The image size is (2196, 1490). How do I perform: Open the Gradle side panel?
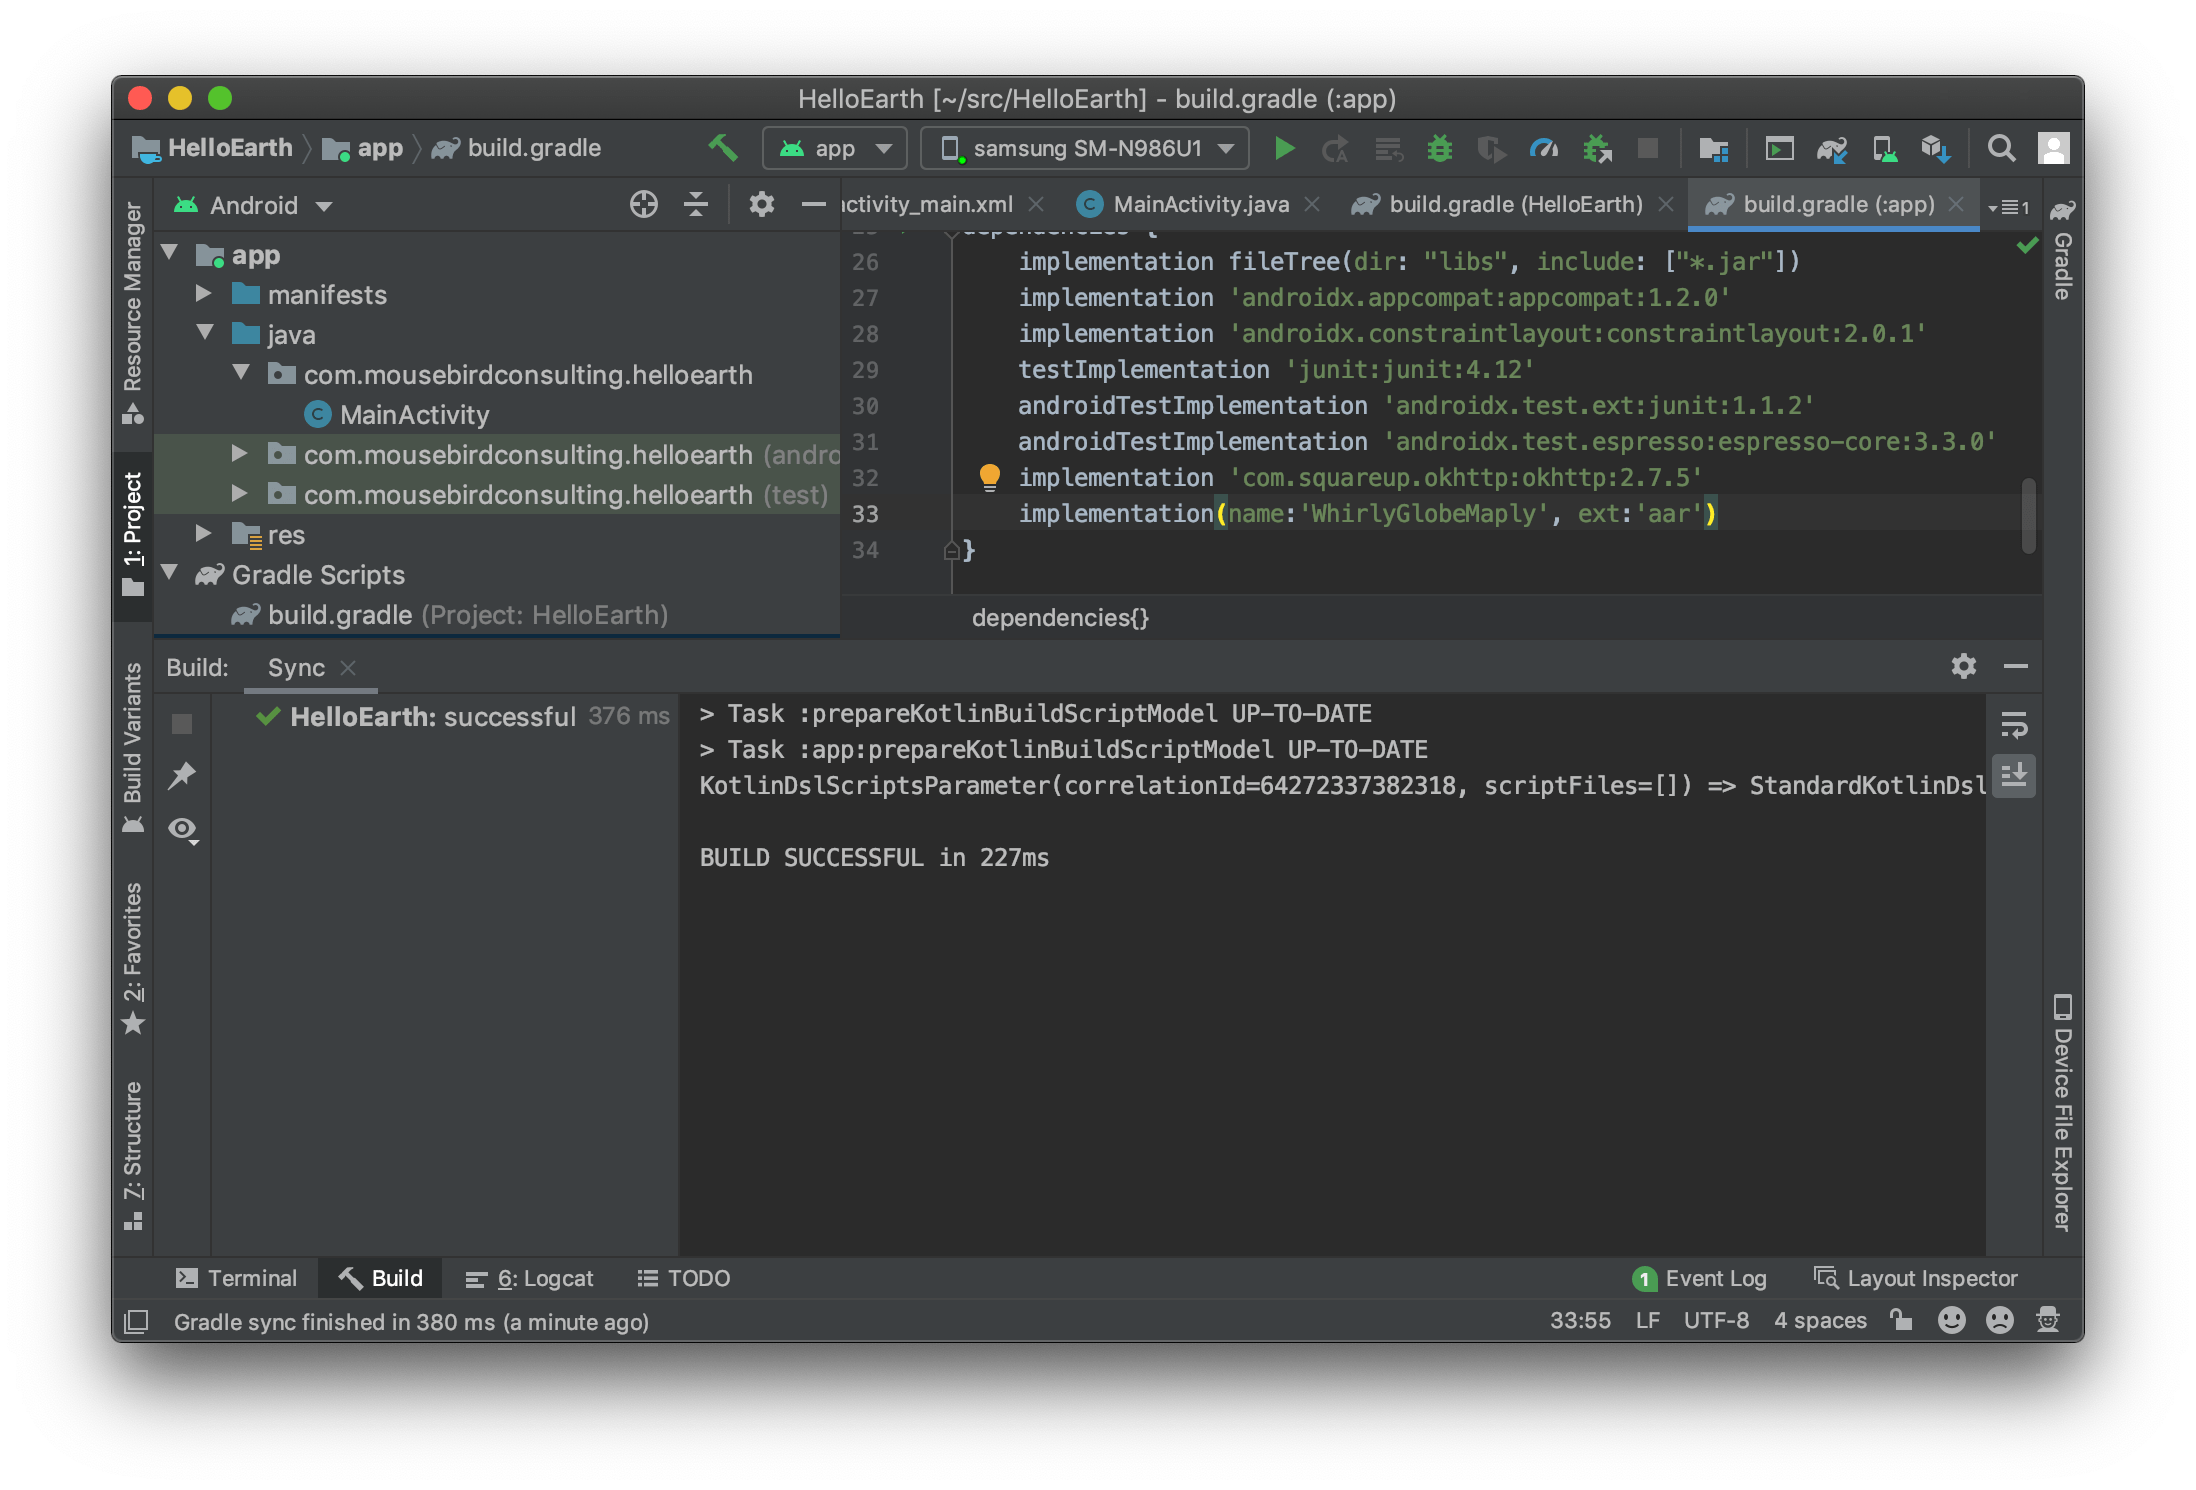pos(2062,249)
